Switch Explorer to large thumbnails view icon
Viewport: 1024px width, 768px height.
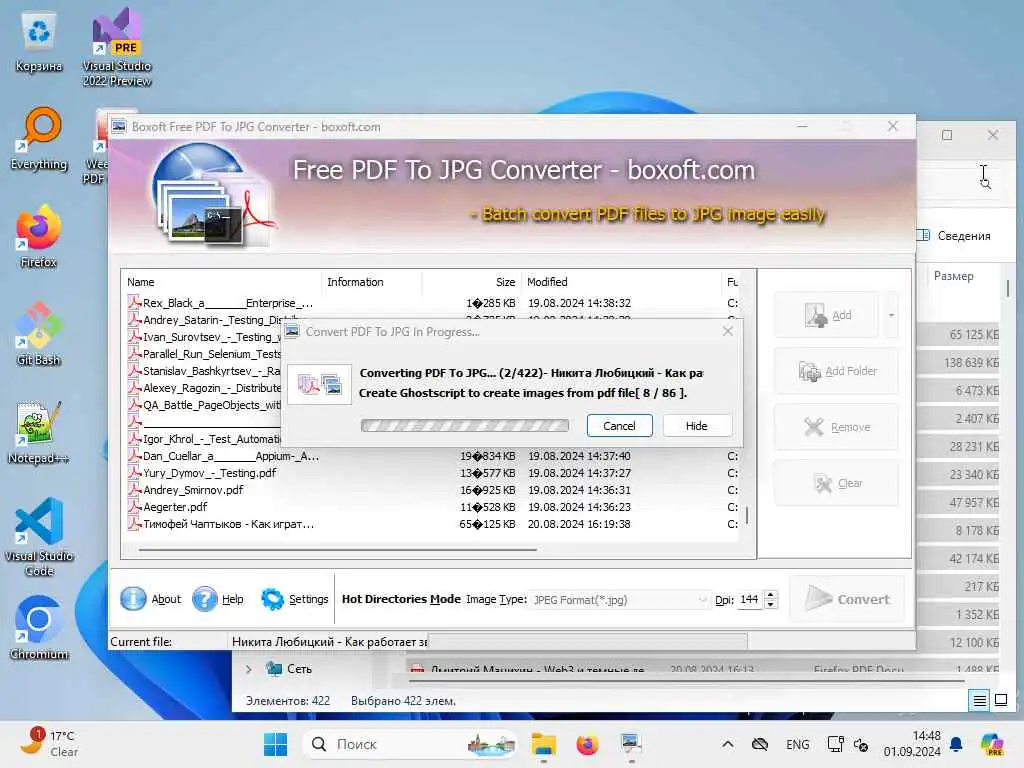click(1001, 701)
